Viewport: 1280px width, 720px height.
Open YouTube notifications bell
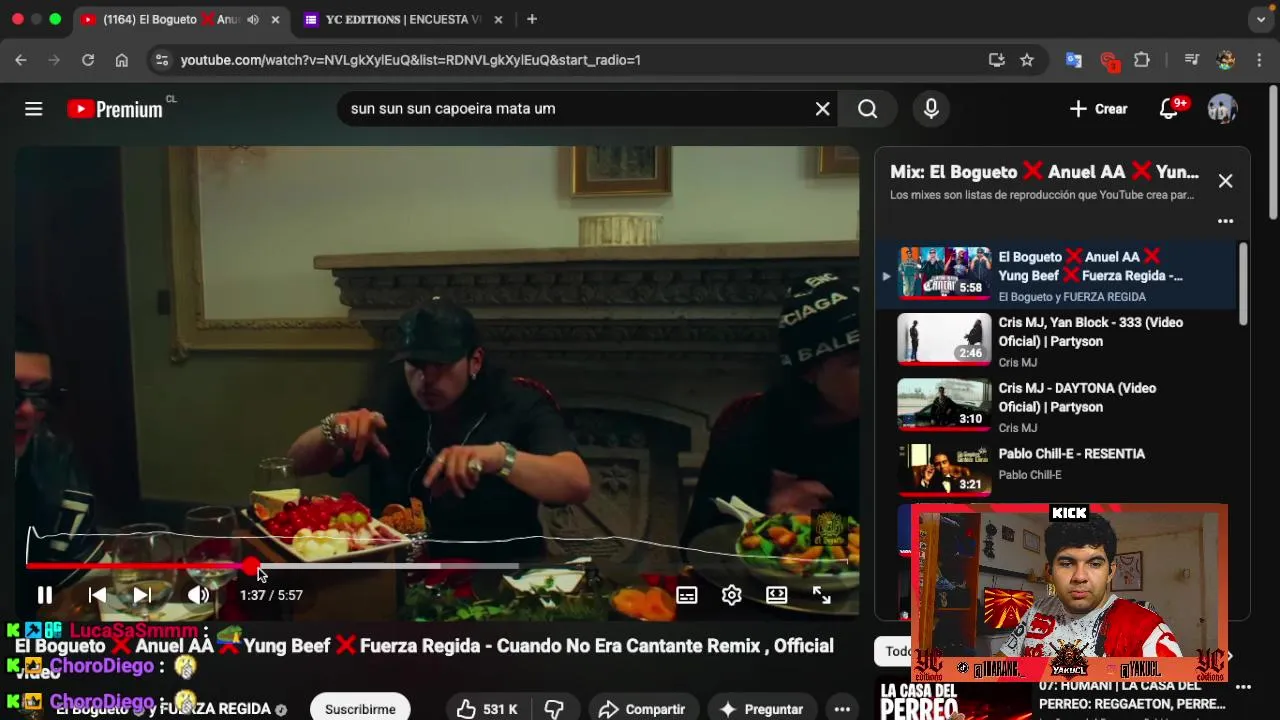1169,109
